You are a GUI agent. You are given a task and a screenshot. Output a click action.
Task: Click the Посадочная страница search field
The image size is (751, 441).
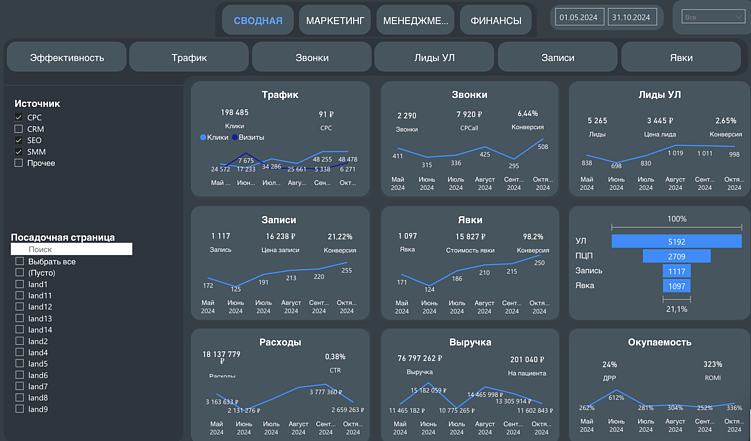[72, 249]
